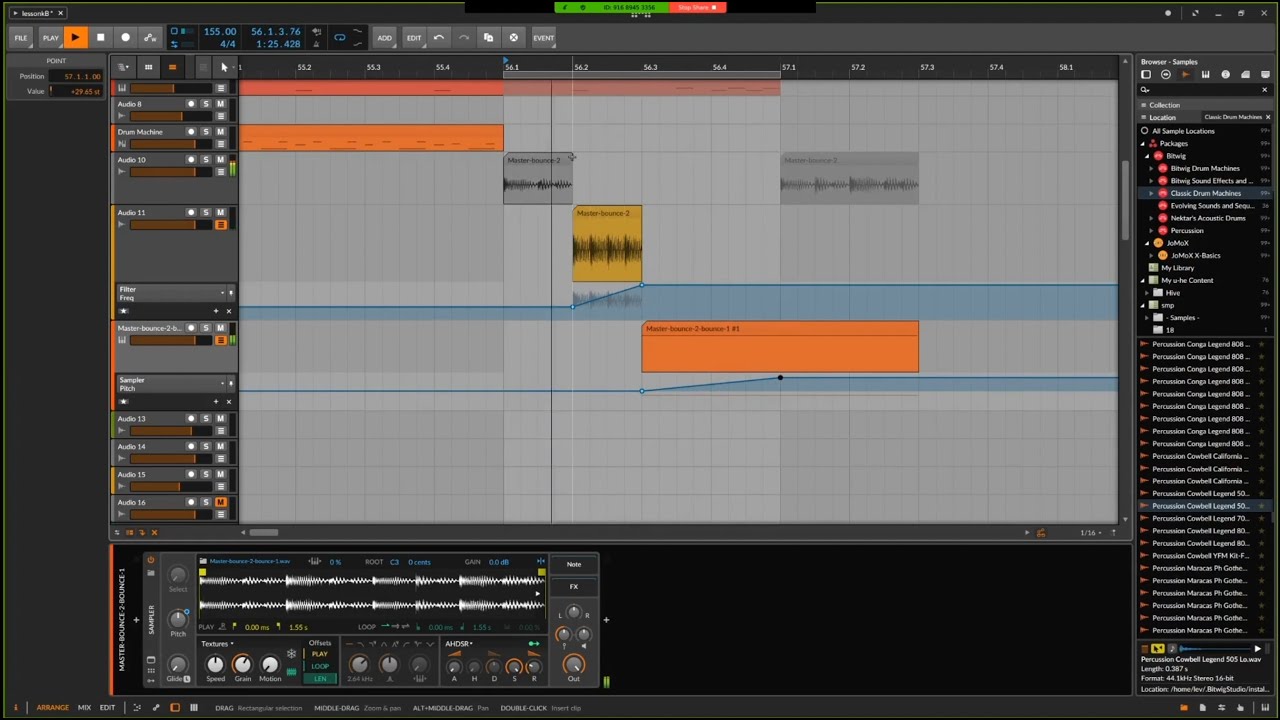The image size is (1280, 720).
Task: Open track display options dropdown icon
Action: 122,67
